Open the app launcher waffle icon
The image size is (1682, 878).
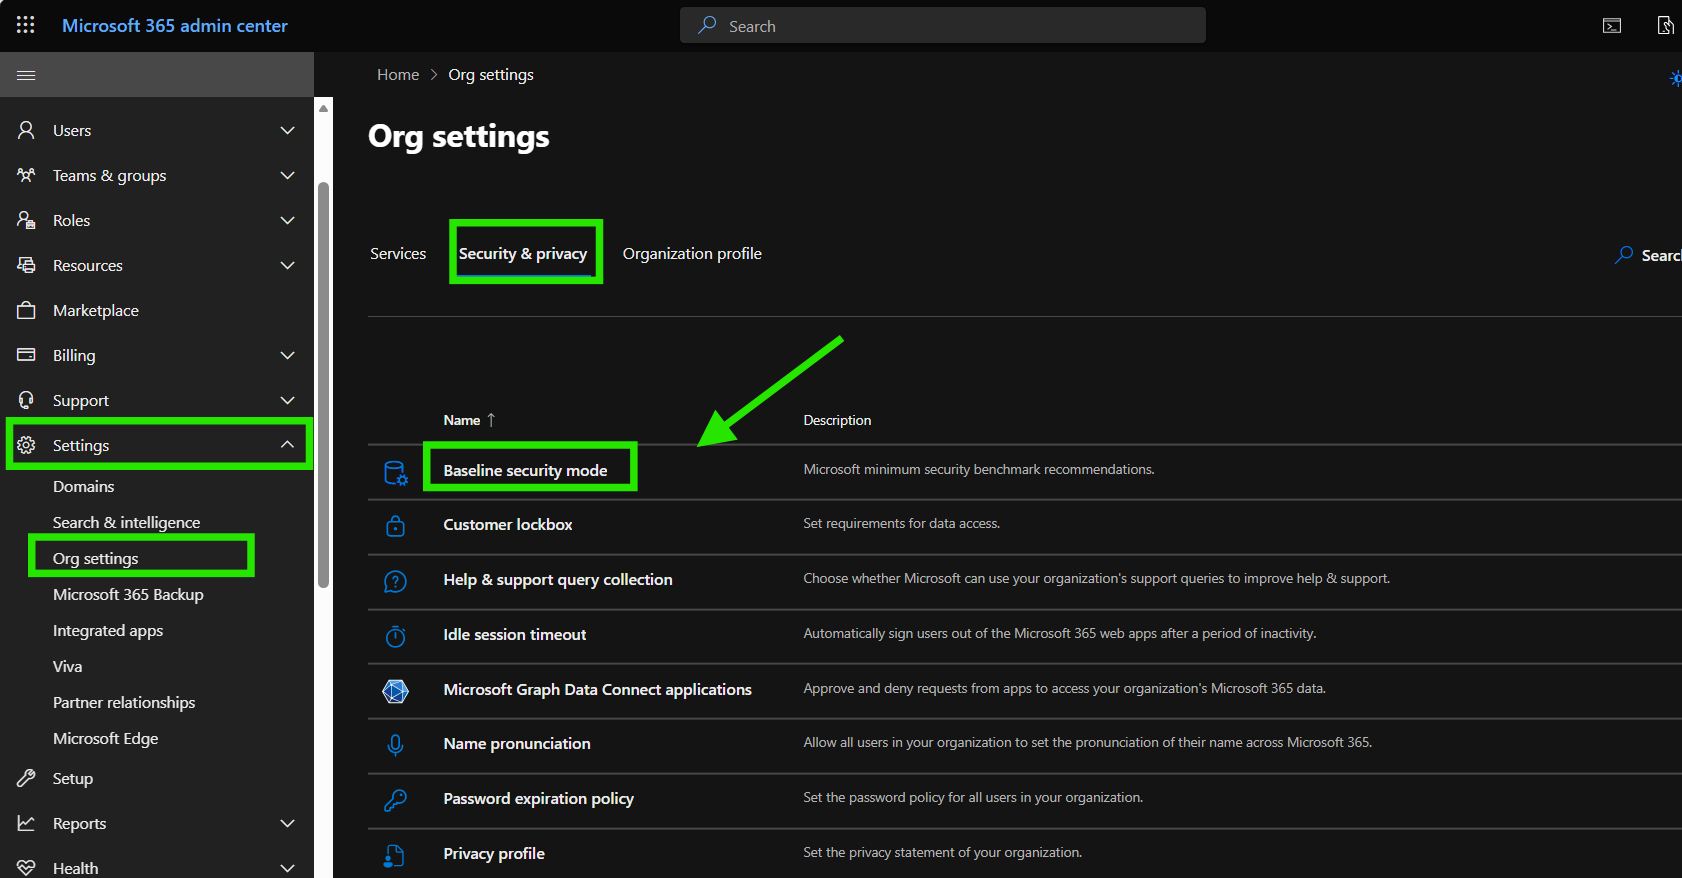point(26,25)
